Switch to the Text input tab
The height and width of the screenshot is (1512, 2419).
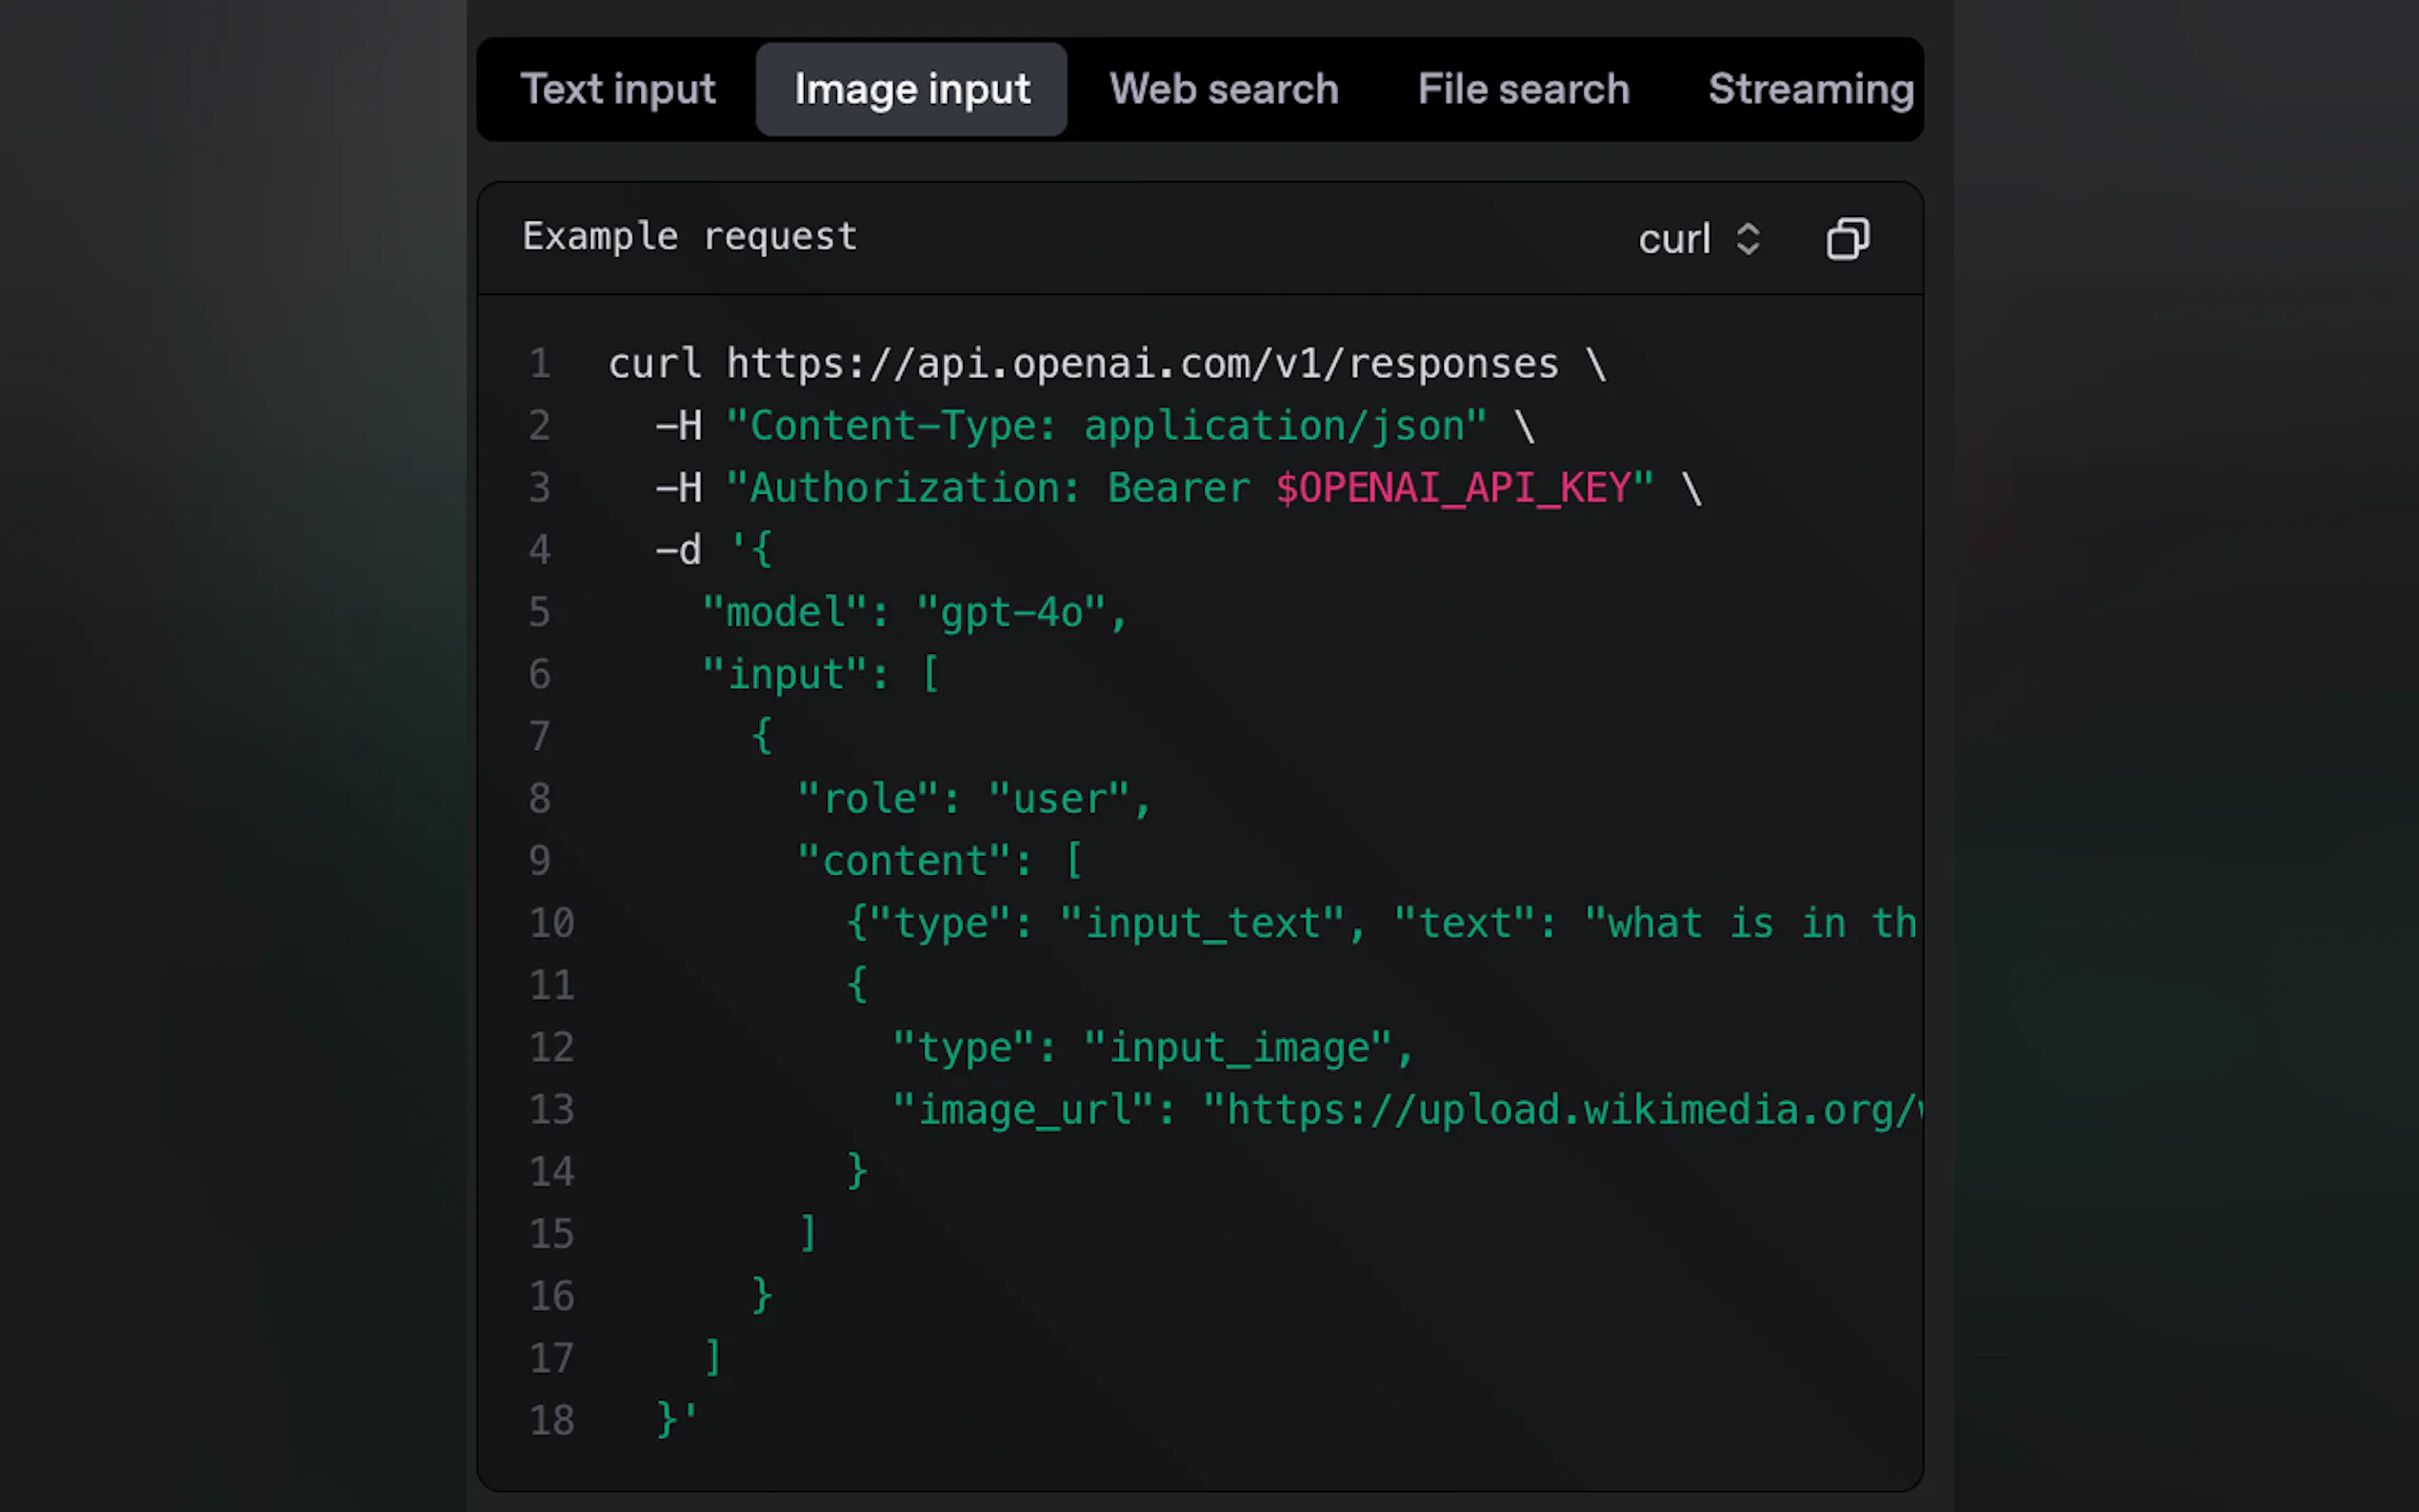(x=618, y=89)
